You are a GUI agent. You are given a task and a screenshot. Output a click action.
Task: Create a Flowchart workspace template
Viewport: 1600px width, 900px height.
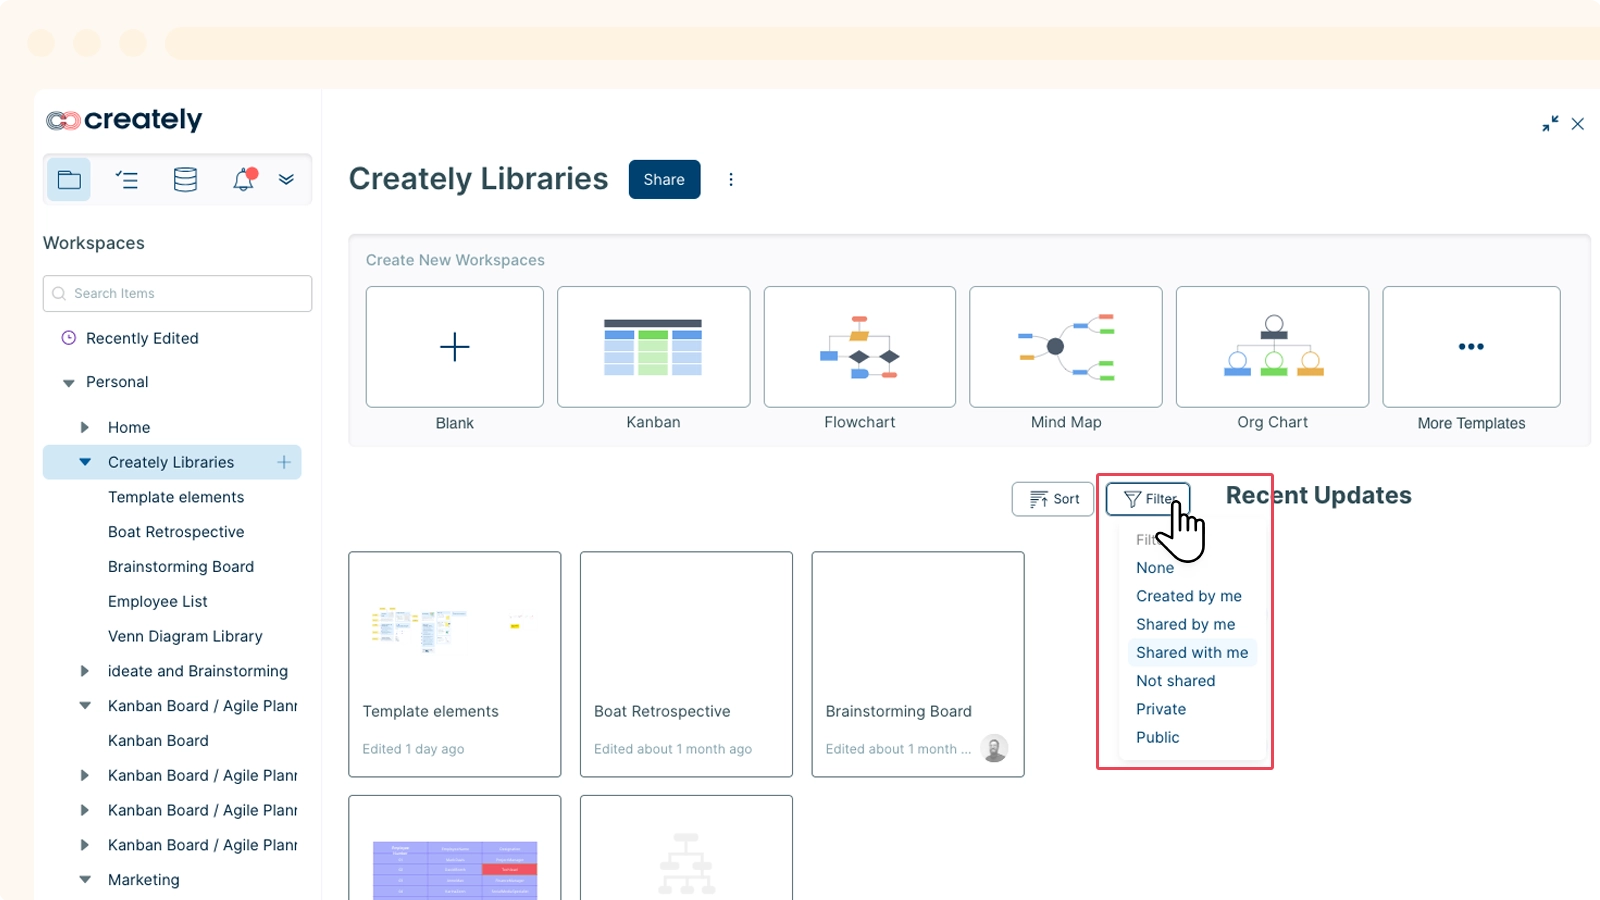860,347
